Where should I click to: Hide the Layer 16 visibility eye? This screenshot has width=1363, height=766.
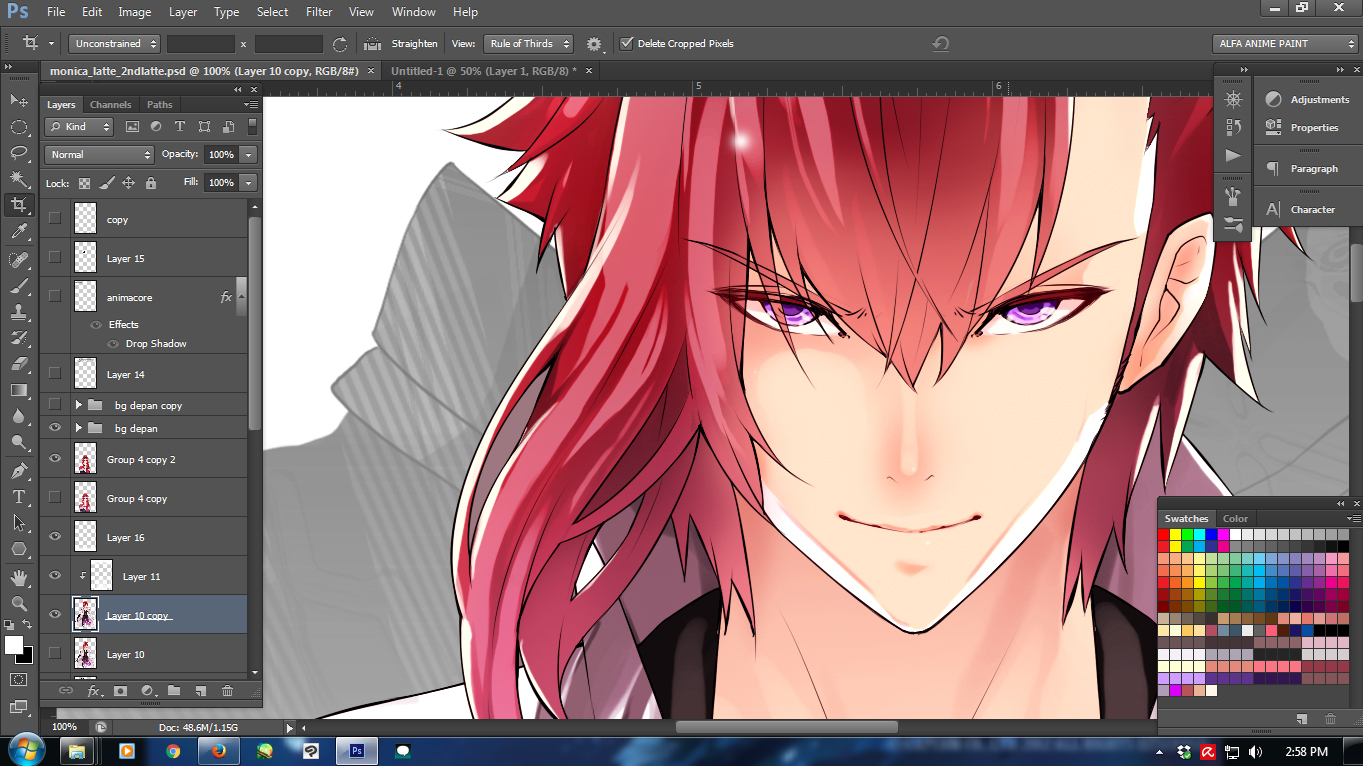coord(55,537)
